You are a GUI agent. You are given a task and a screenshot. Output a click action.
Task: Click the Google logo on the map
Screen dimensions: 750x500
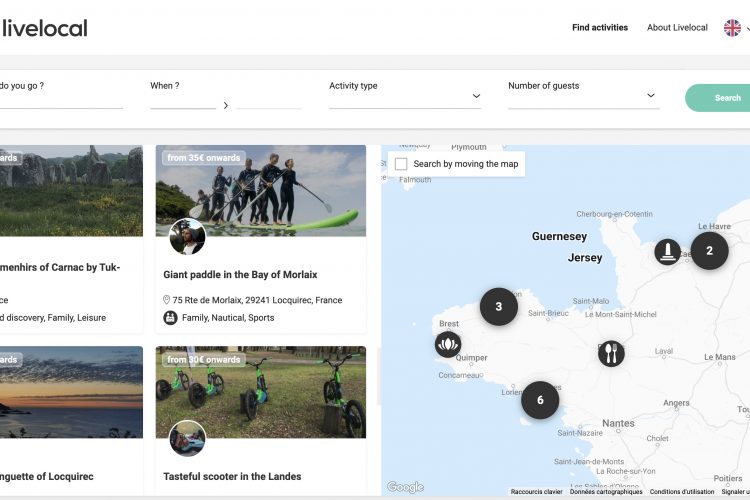pos(405,487)
